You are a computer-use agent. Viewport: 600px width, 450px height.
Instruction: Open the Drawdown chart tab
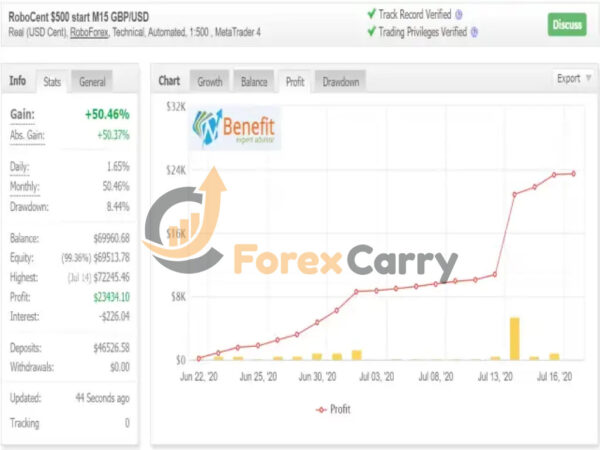point(340,81)
